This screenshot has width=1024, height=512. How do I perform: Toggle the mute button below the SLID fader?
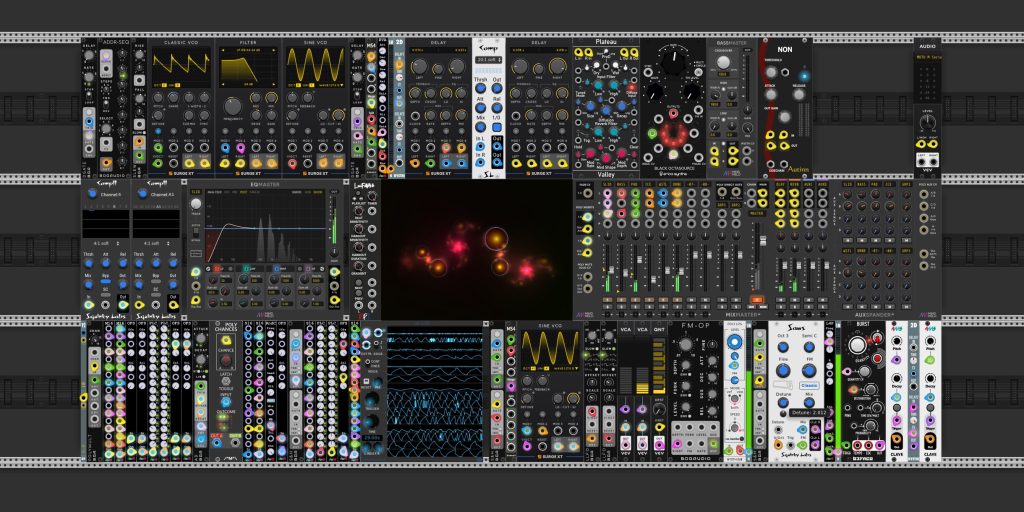(608, 300)
